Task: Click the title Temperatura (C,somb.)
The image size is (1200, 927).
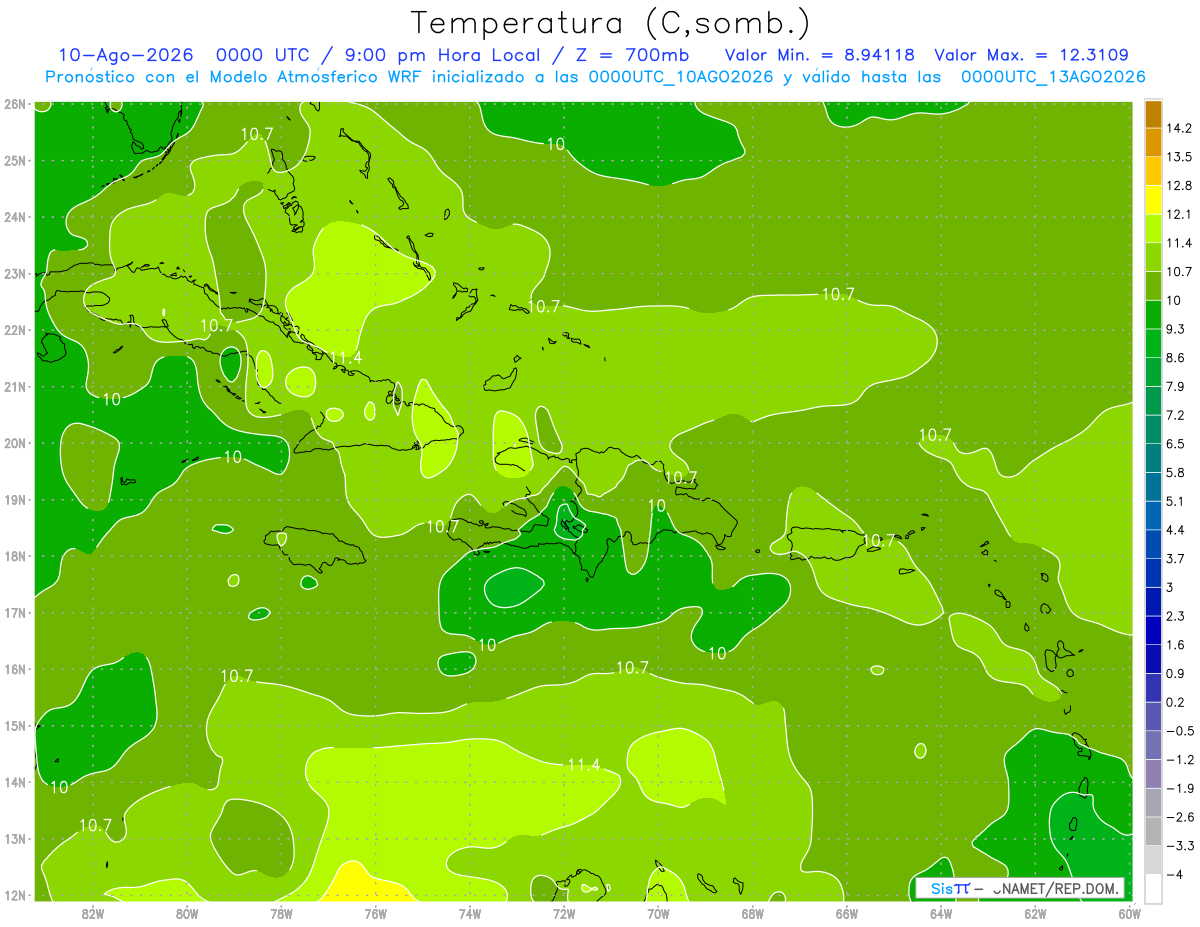Action: pos(611,23)
